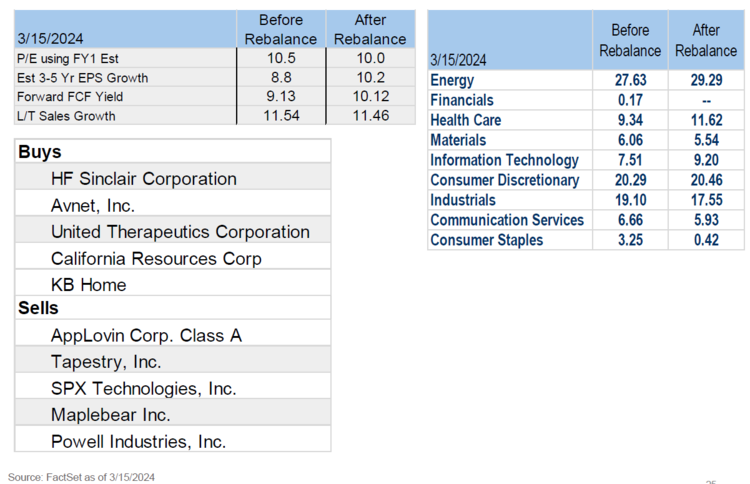Click KB Home in the Buys list

89,285
